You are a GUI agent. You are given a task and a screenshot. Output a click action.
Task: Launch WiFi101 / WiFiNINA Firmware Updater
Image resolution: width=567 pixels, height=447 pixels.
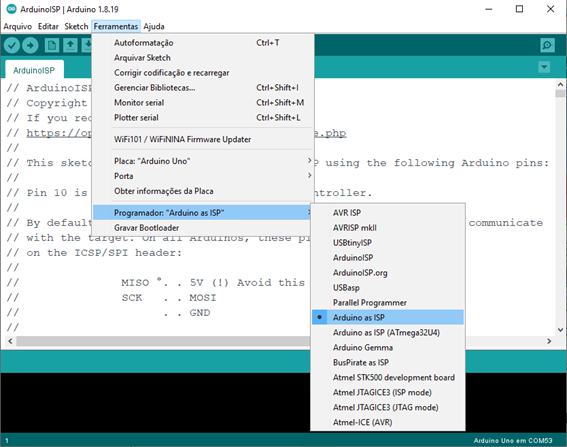coord(202,139)
